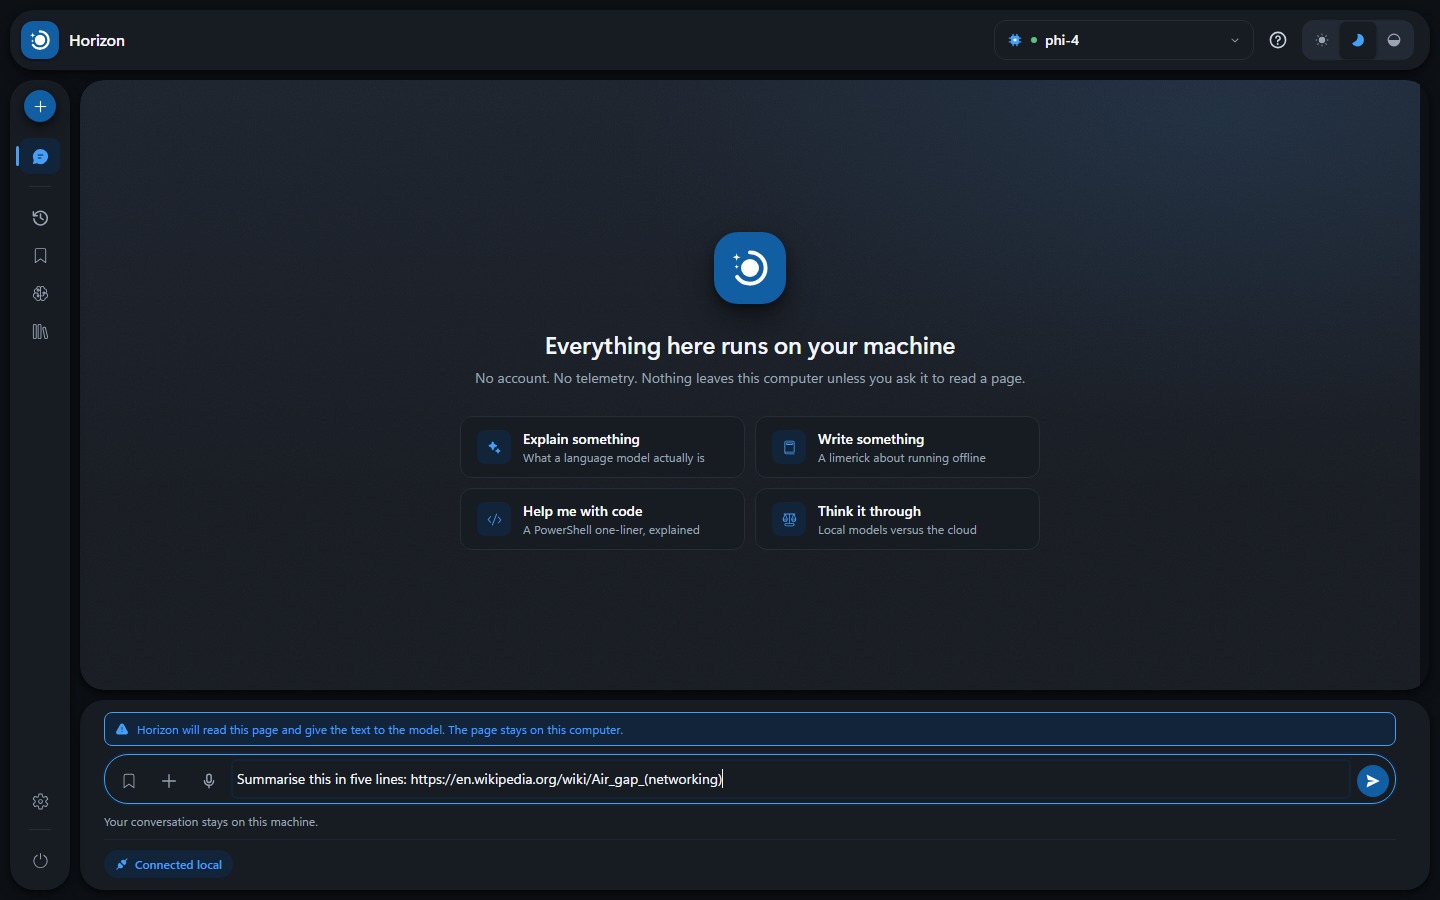The width and height of the screenshot is (1440, 900).
Task: Switch to light theme sun icon
Action: (x=1323, y=41)
